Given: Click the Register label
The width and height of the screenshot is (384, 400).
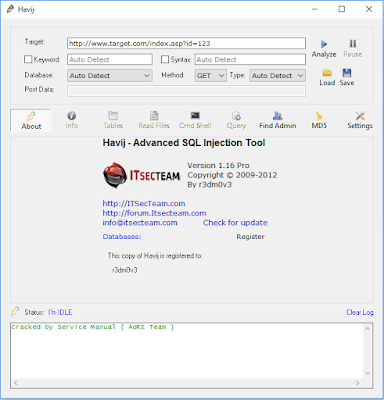Looking at the screenshot, I should coord(250,237).
